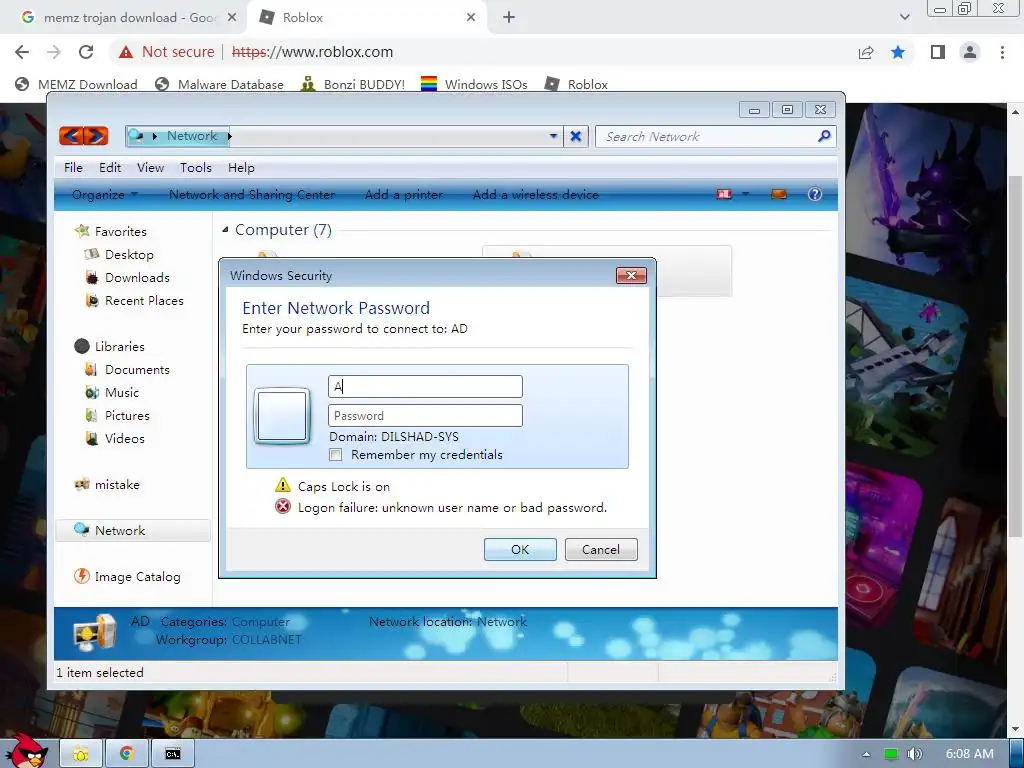Open Network and Sharing Center
1024x768 pixels.
tap(252, 195)
